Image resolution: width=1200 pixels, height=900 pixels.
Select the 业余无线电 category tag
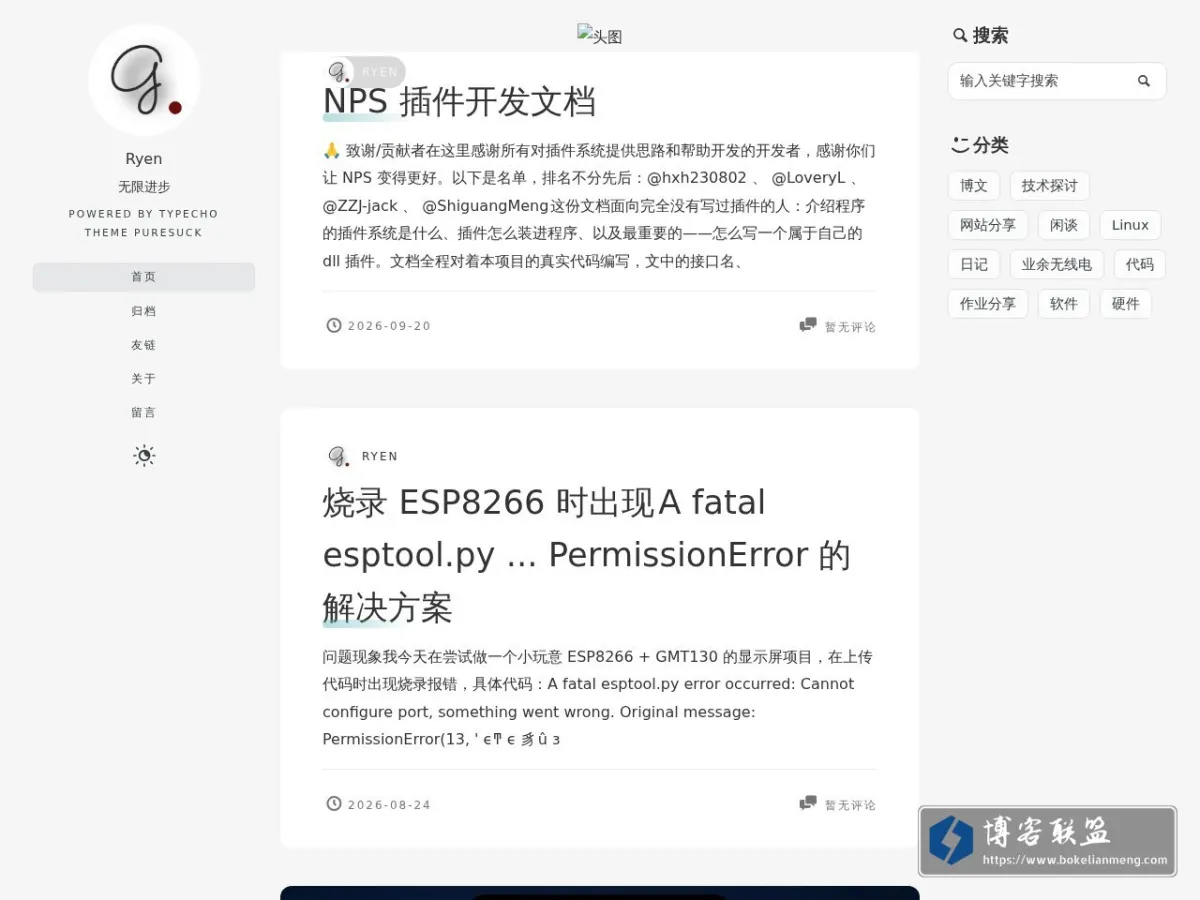[1057, 264]
